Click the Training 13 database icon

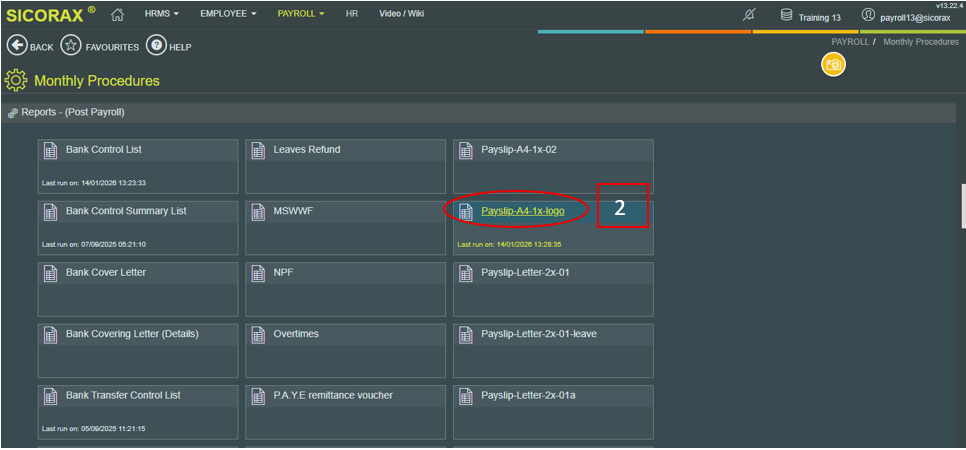(787, 16)
